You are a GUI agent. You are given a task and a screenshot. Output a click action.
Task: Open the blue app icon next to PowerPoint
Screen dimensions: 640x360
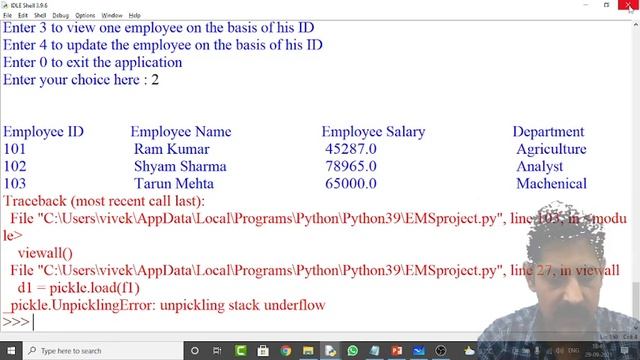[x=419, y=351]
